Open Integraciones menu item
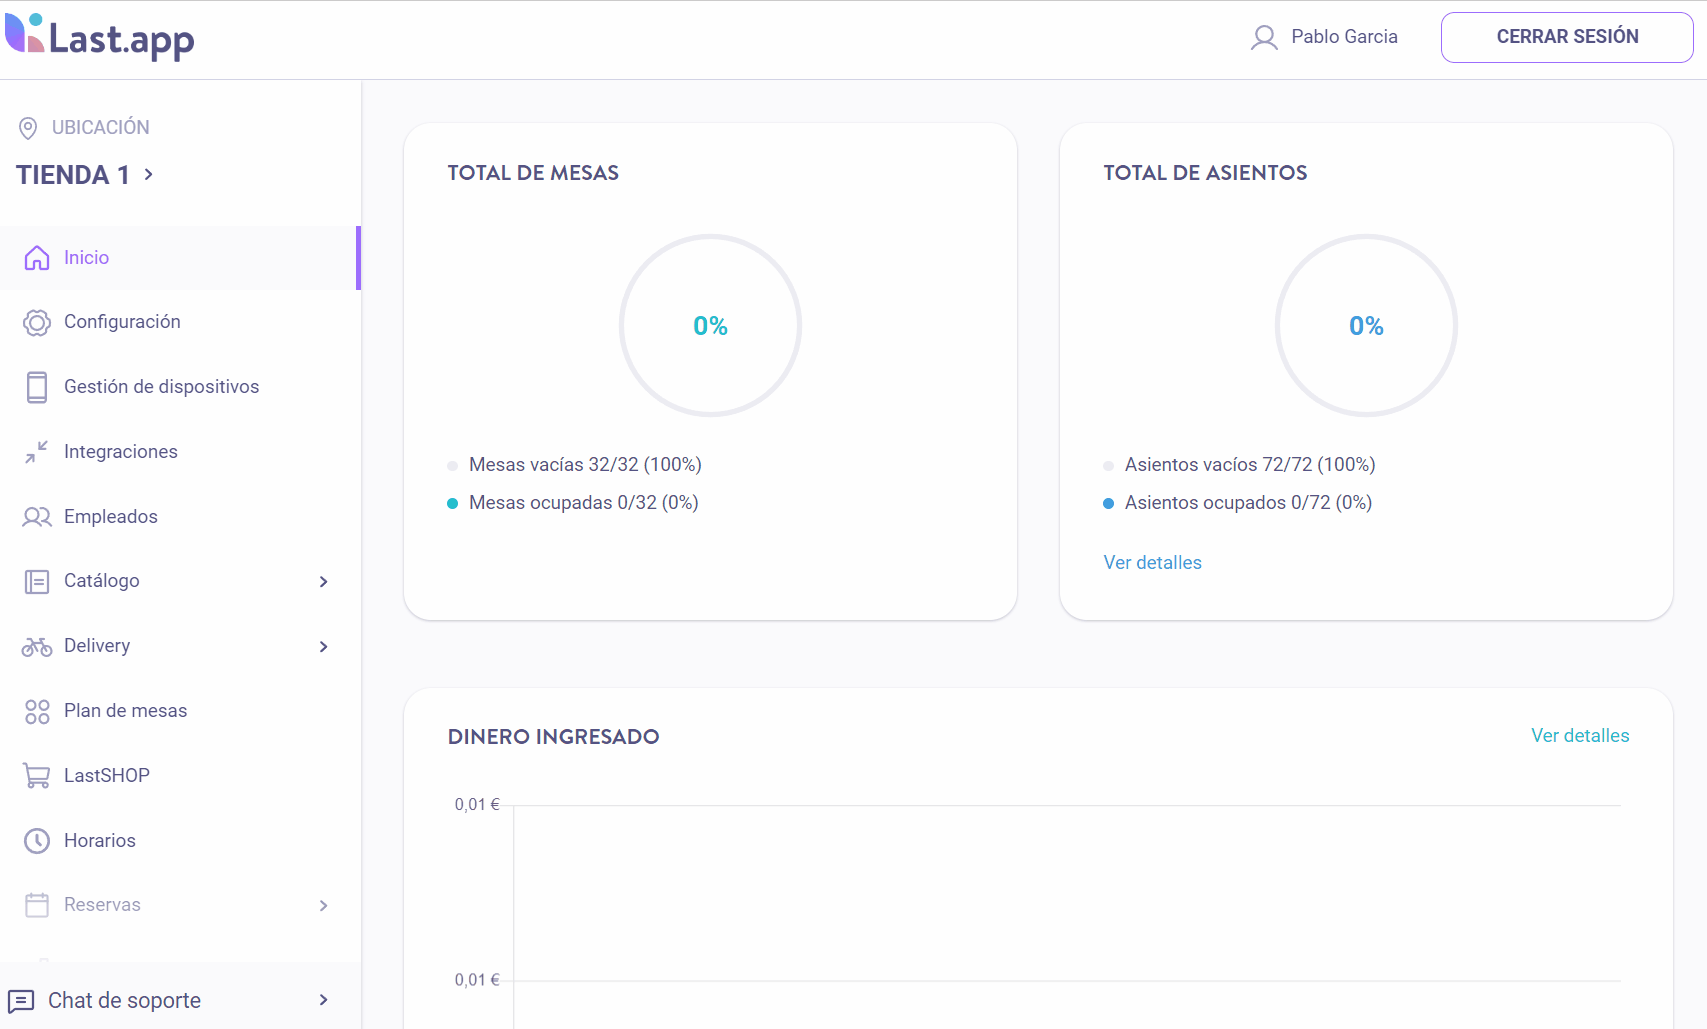 [x=180, y=452]
